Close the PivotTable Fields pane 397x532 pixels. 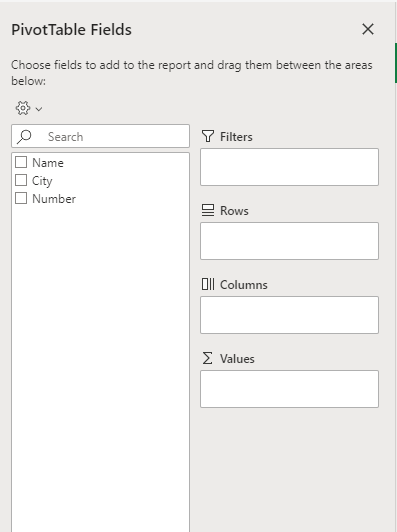(x=368, y=29)
